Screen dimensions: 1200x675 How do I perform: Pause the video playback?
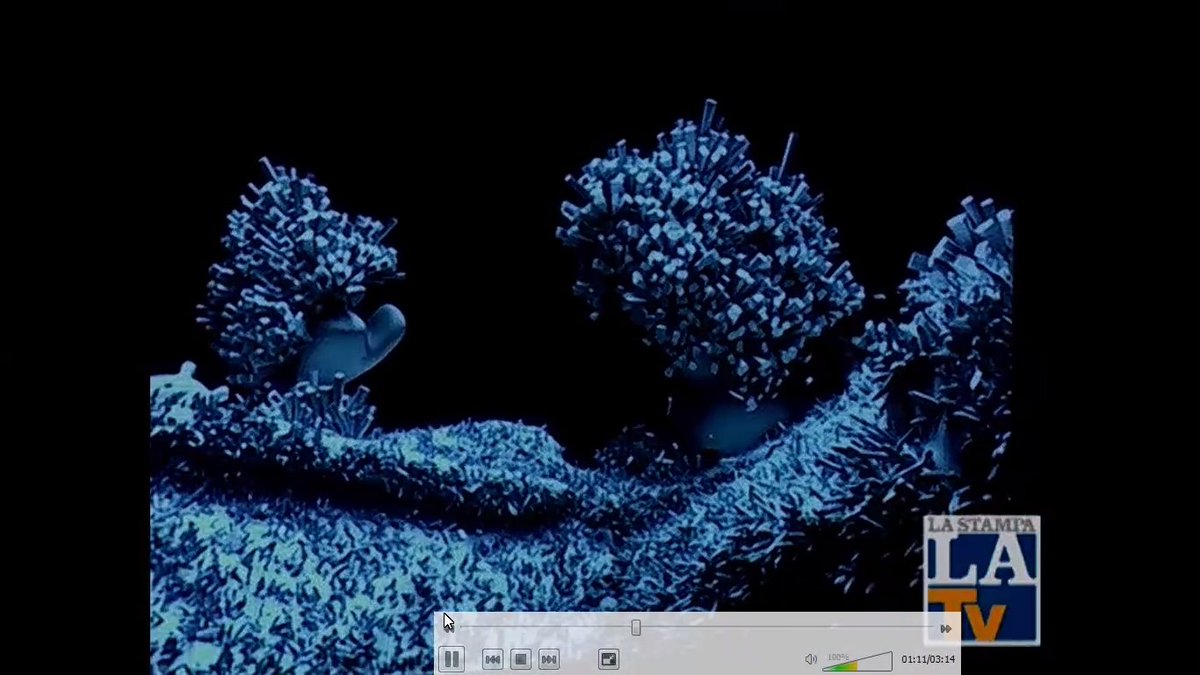point(452,659)
